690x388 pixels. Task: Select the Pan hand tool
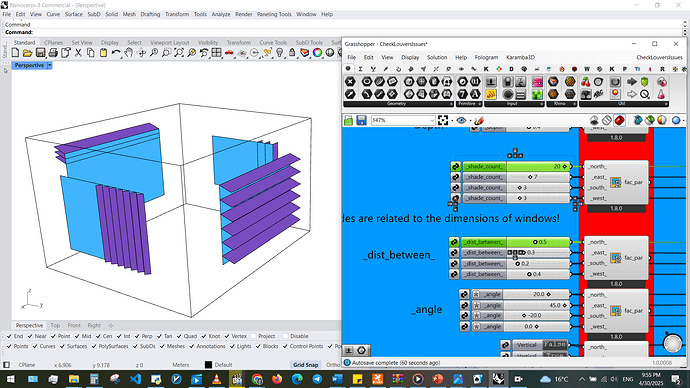[128, 53]
